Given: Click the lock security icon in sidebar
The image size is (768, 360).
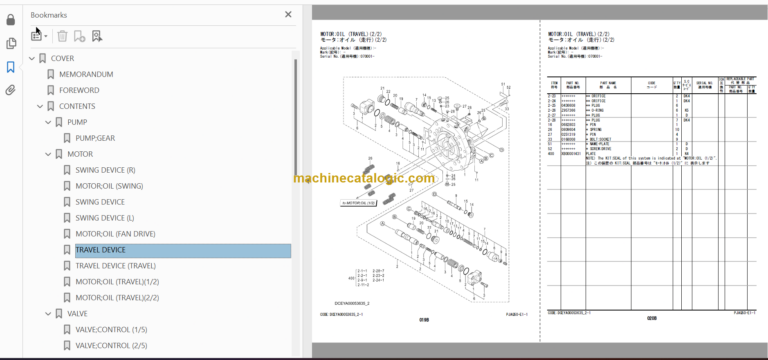Looking at the screenshot, I should coord(11,20).
